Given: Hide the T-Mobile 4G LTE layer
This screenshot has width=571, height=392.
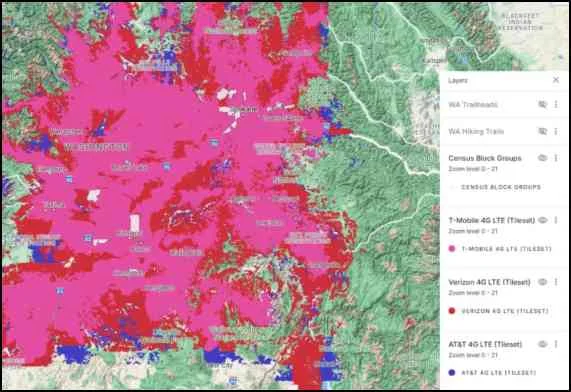Looking at the screenshot, I should click(543, 220).
